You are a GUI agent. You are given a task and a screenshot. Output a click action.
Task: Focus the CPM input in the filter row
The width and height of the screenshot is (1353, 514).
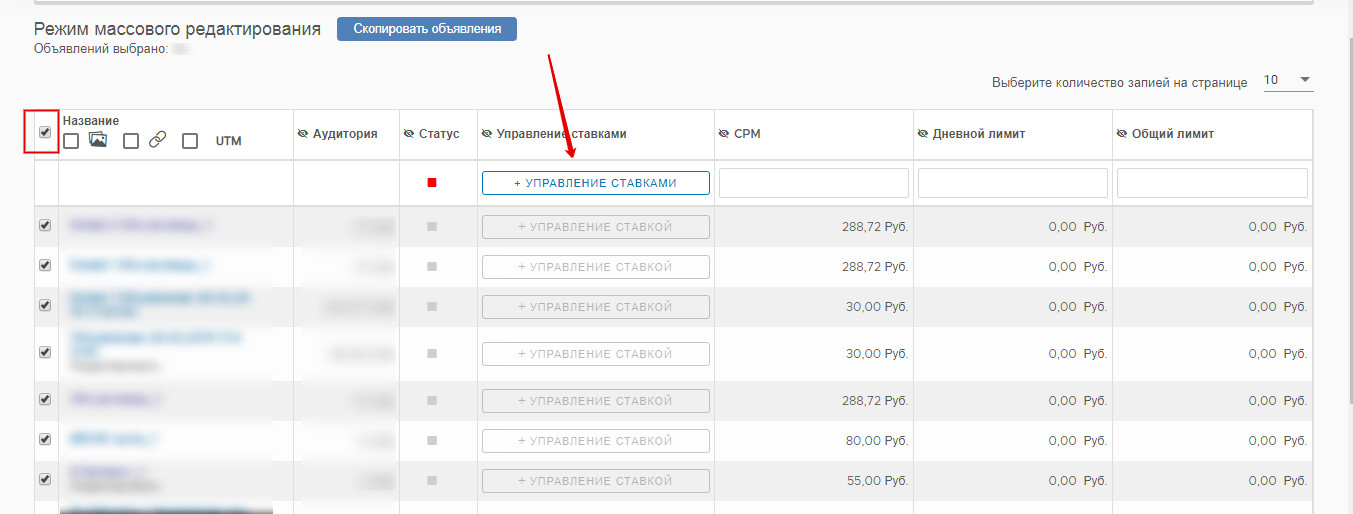[814, 183]
